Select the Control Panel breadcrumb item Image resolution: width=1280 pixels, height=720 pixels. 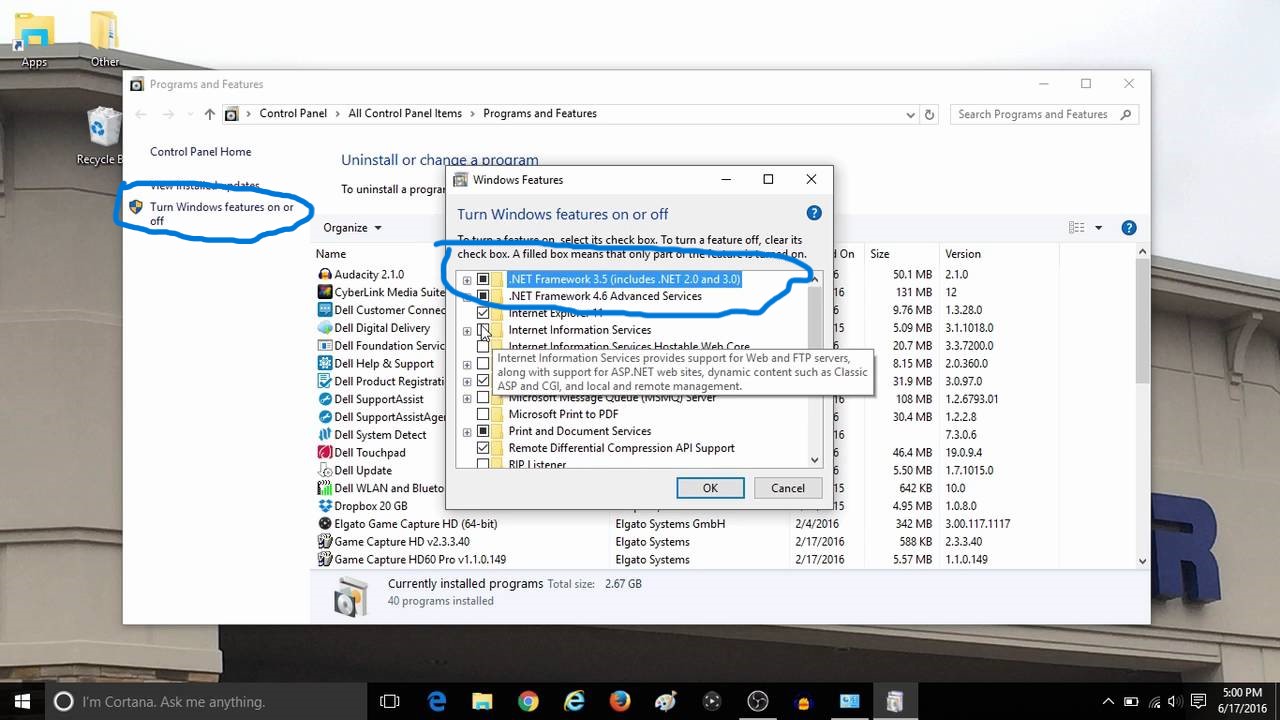(x=293, y=114)
